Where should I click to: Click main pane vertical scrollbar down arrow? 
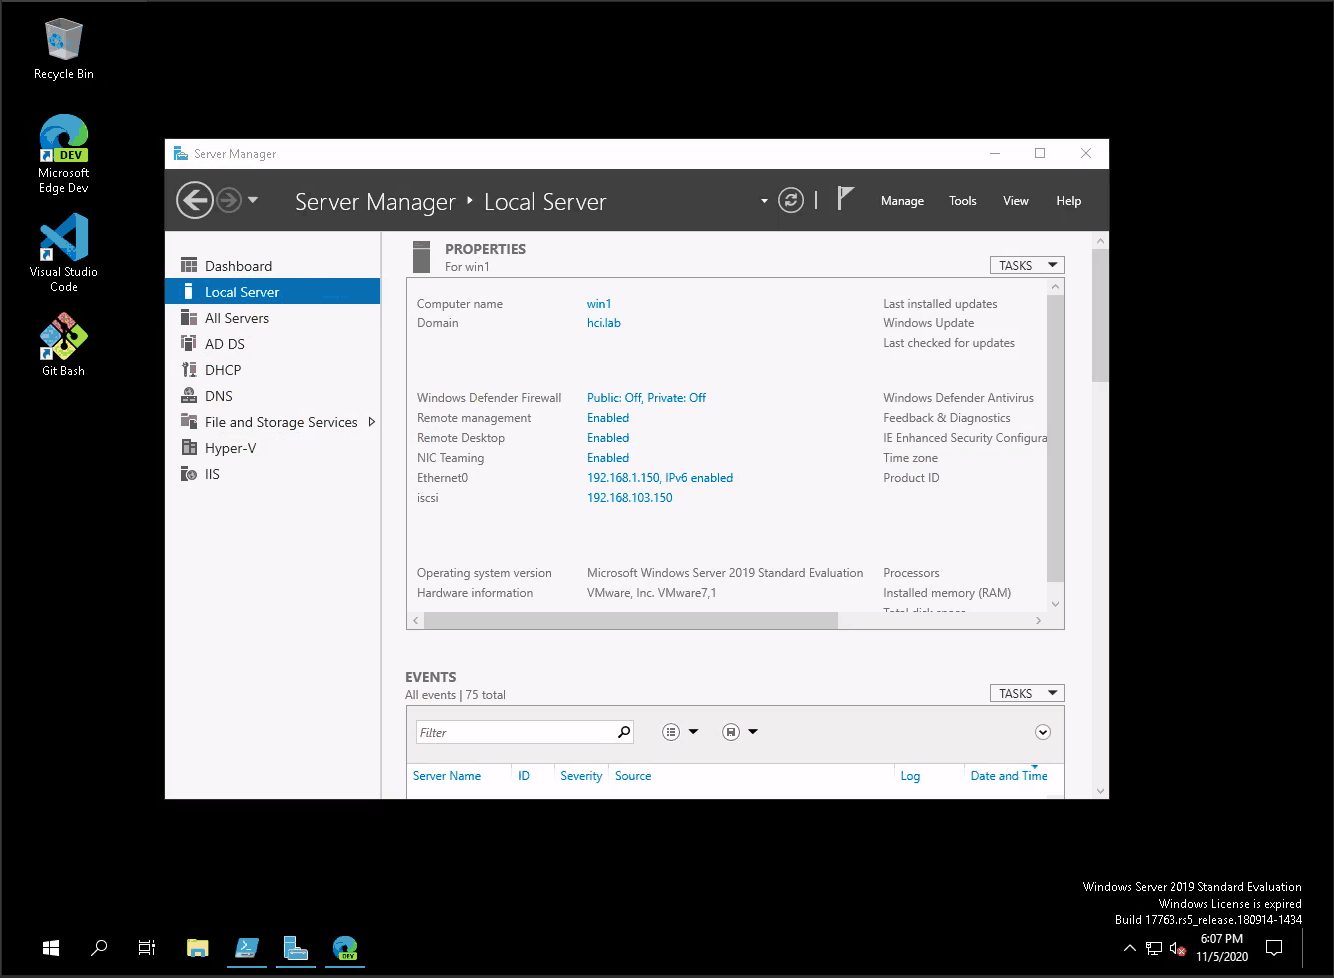pyautogui.click(x=1101, y=791)
